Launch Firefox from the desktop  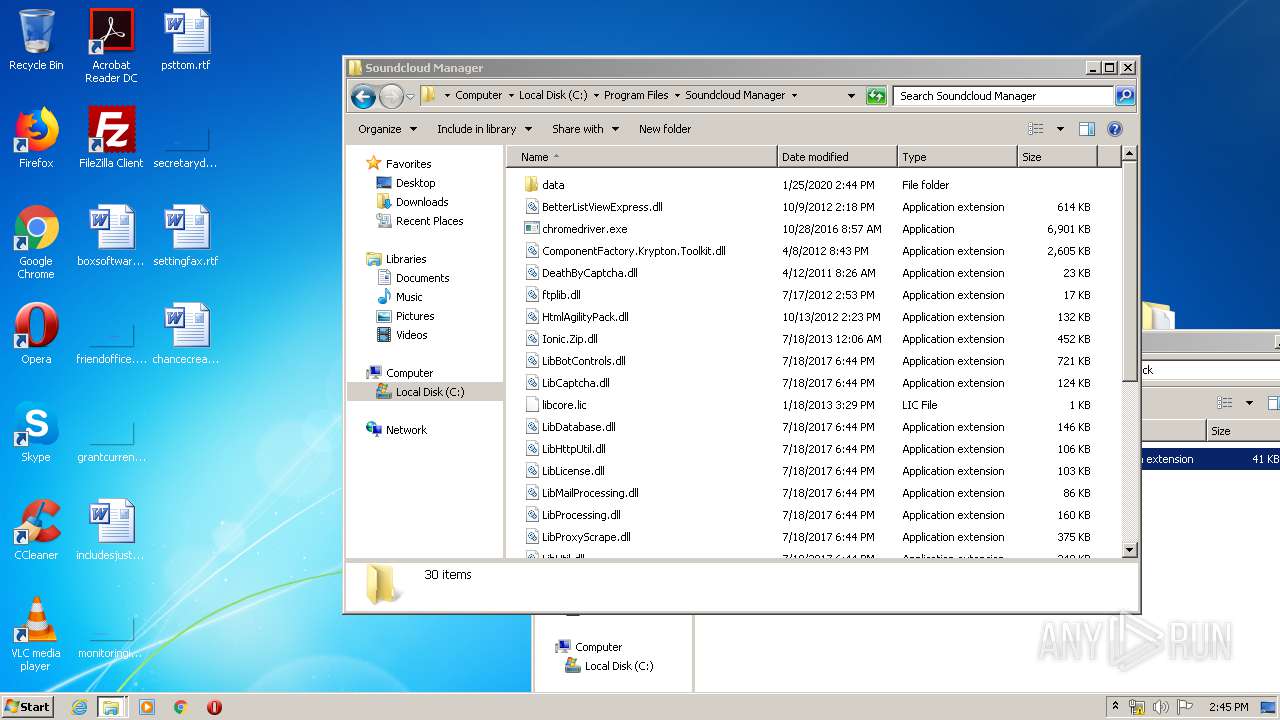[x=36, y=138]
